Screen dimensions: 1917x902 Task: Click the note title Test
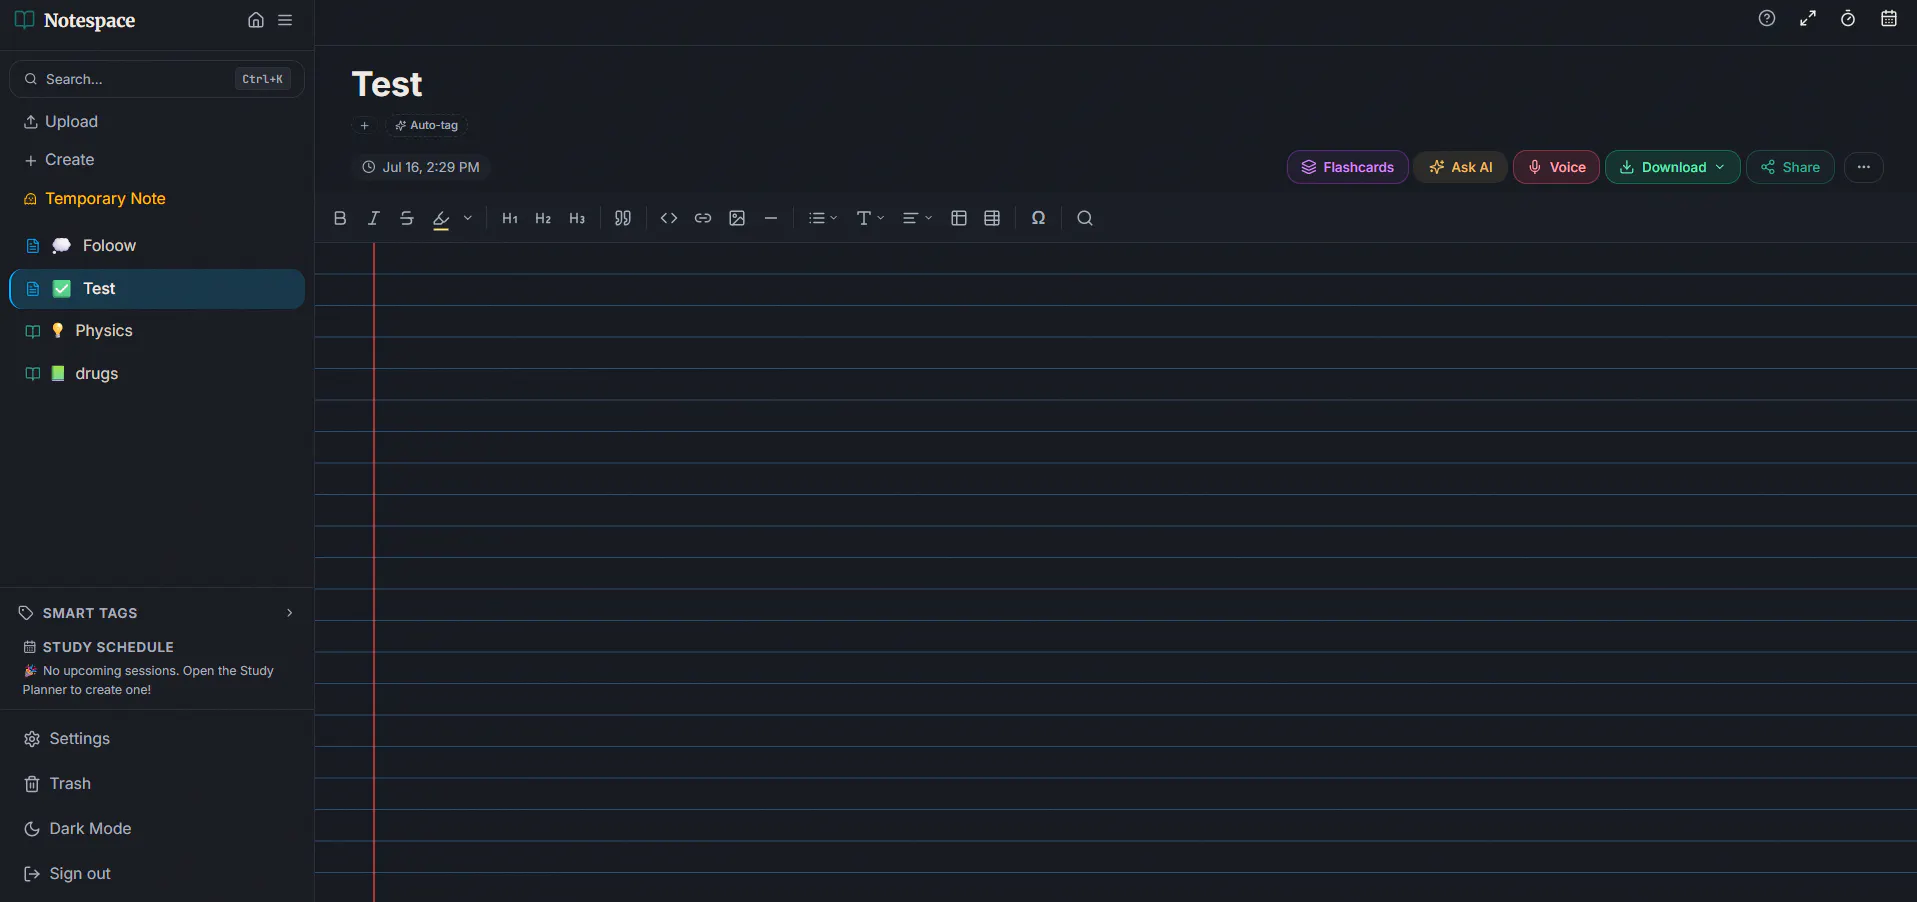coord(387,84)
